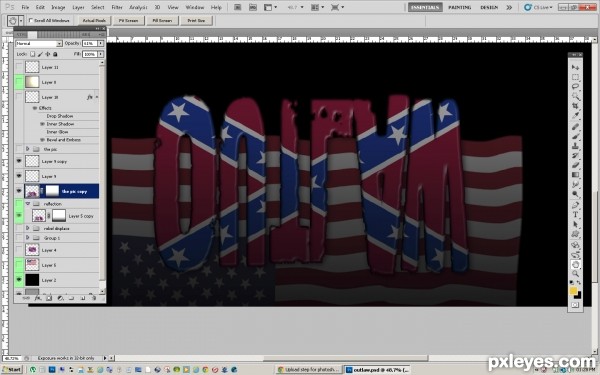
Task: Click the add layer style fx button
Action: pyautogui.click(x=38, y=298)
